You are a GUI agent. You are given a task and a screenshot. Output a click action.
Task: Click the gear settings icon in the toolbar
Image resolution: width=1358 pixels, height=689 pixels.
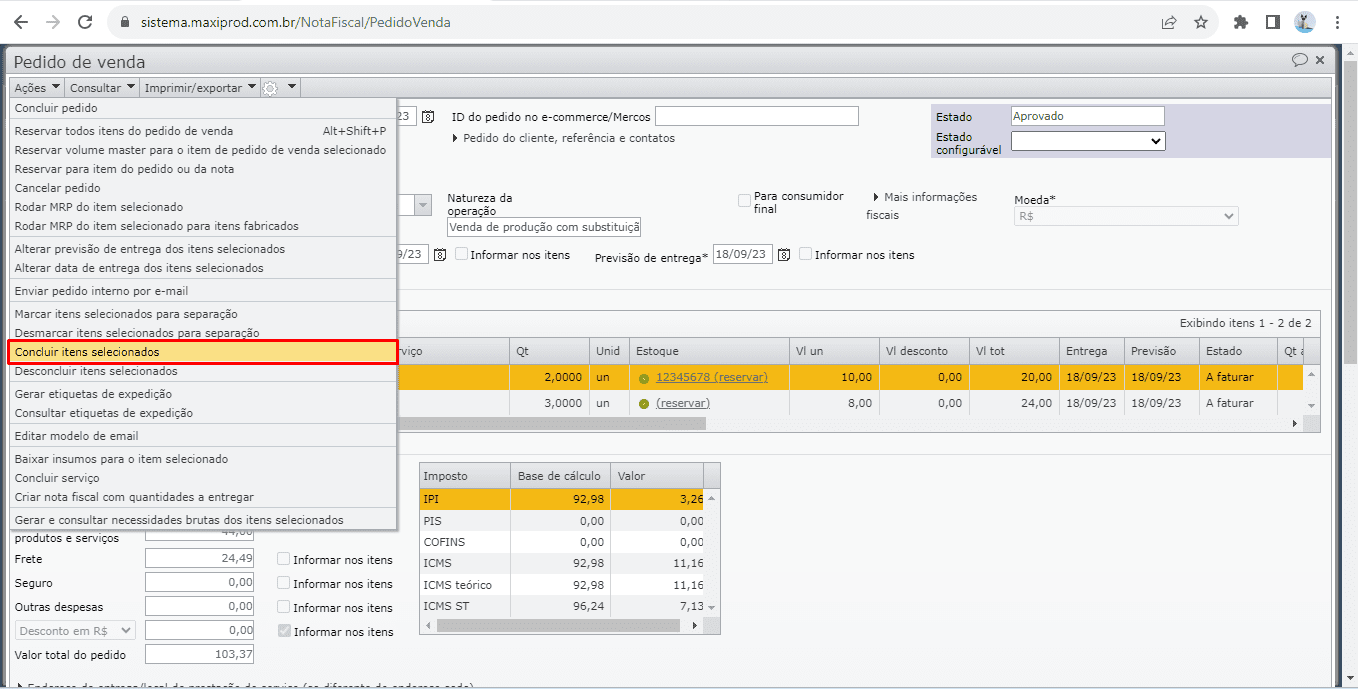pos(270,88)
